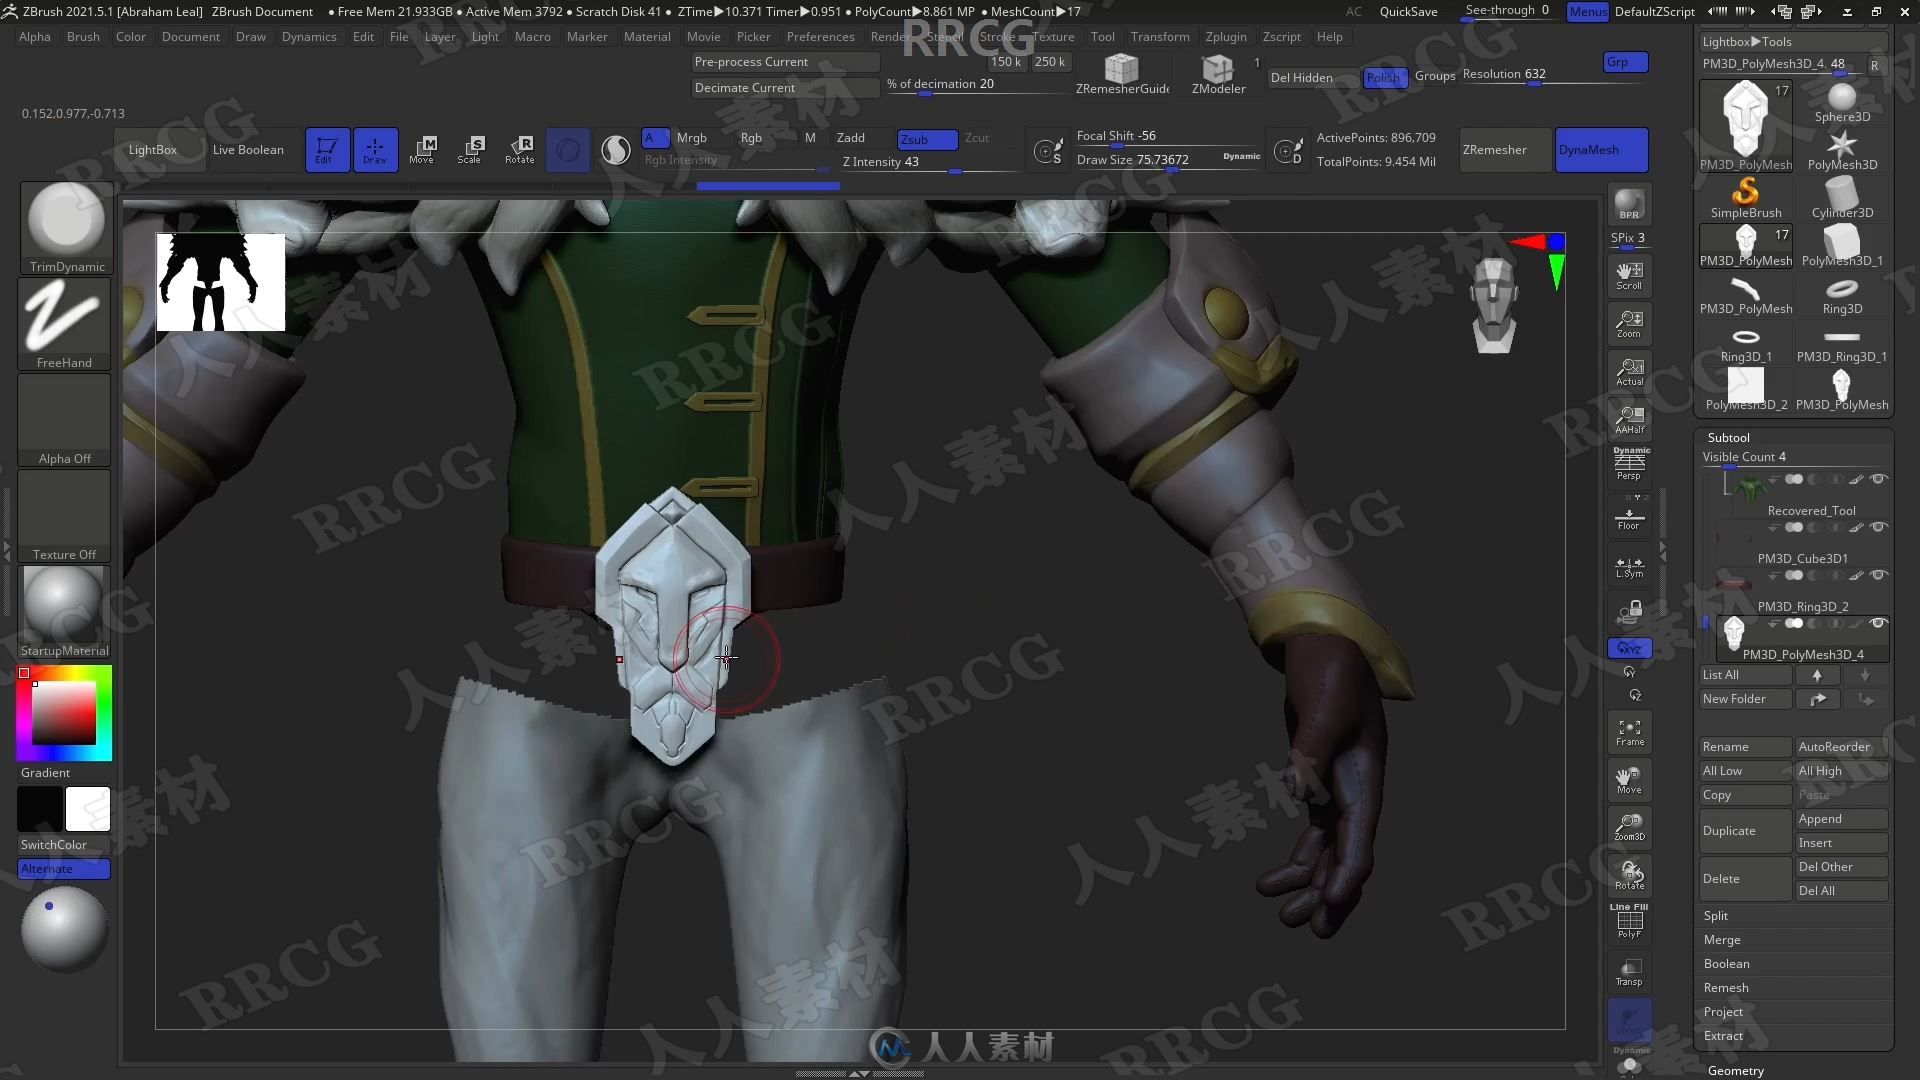1920x1080 pixels.
Task: Click the Scroll canvas navigation icon
Action: click(1629, 275)
